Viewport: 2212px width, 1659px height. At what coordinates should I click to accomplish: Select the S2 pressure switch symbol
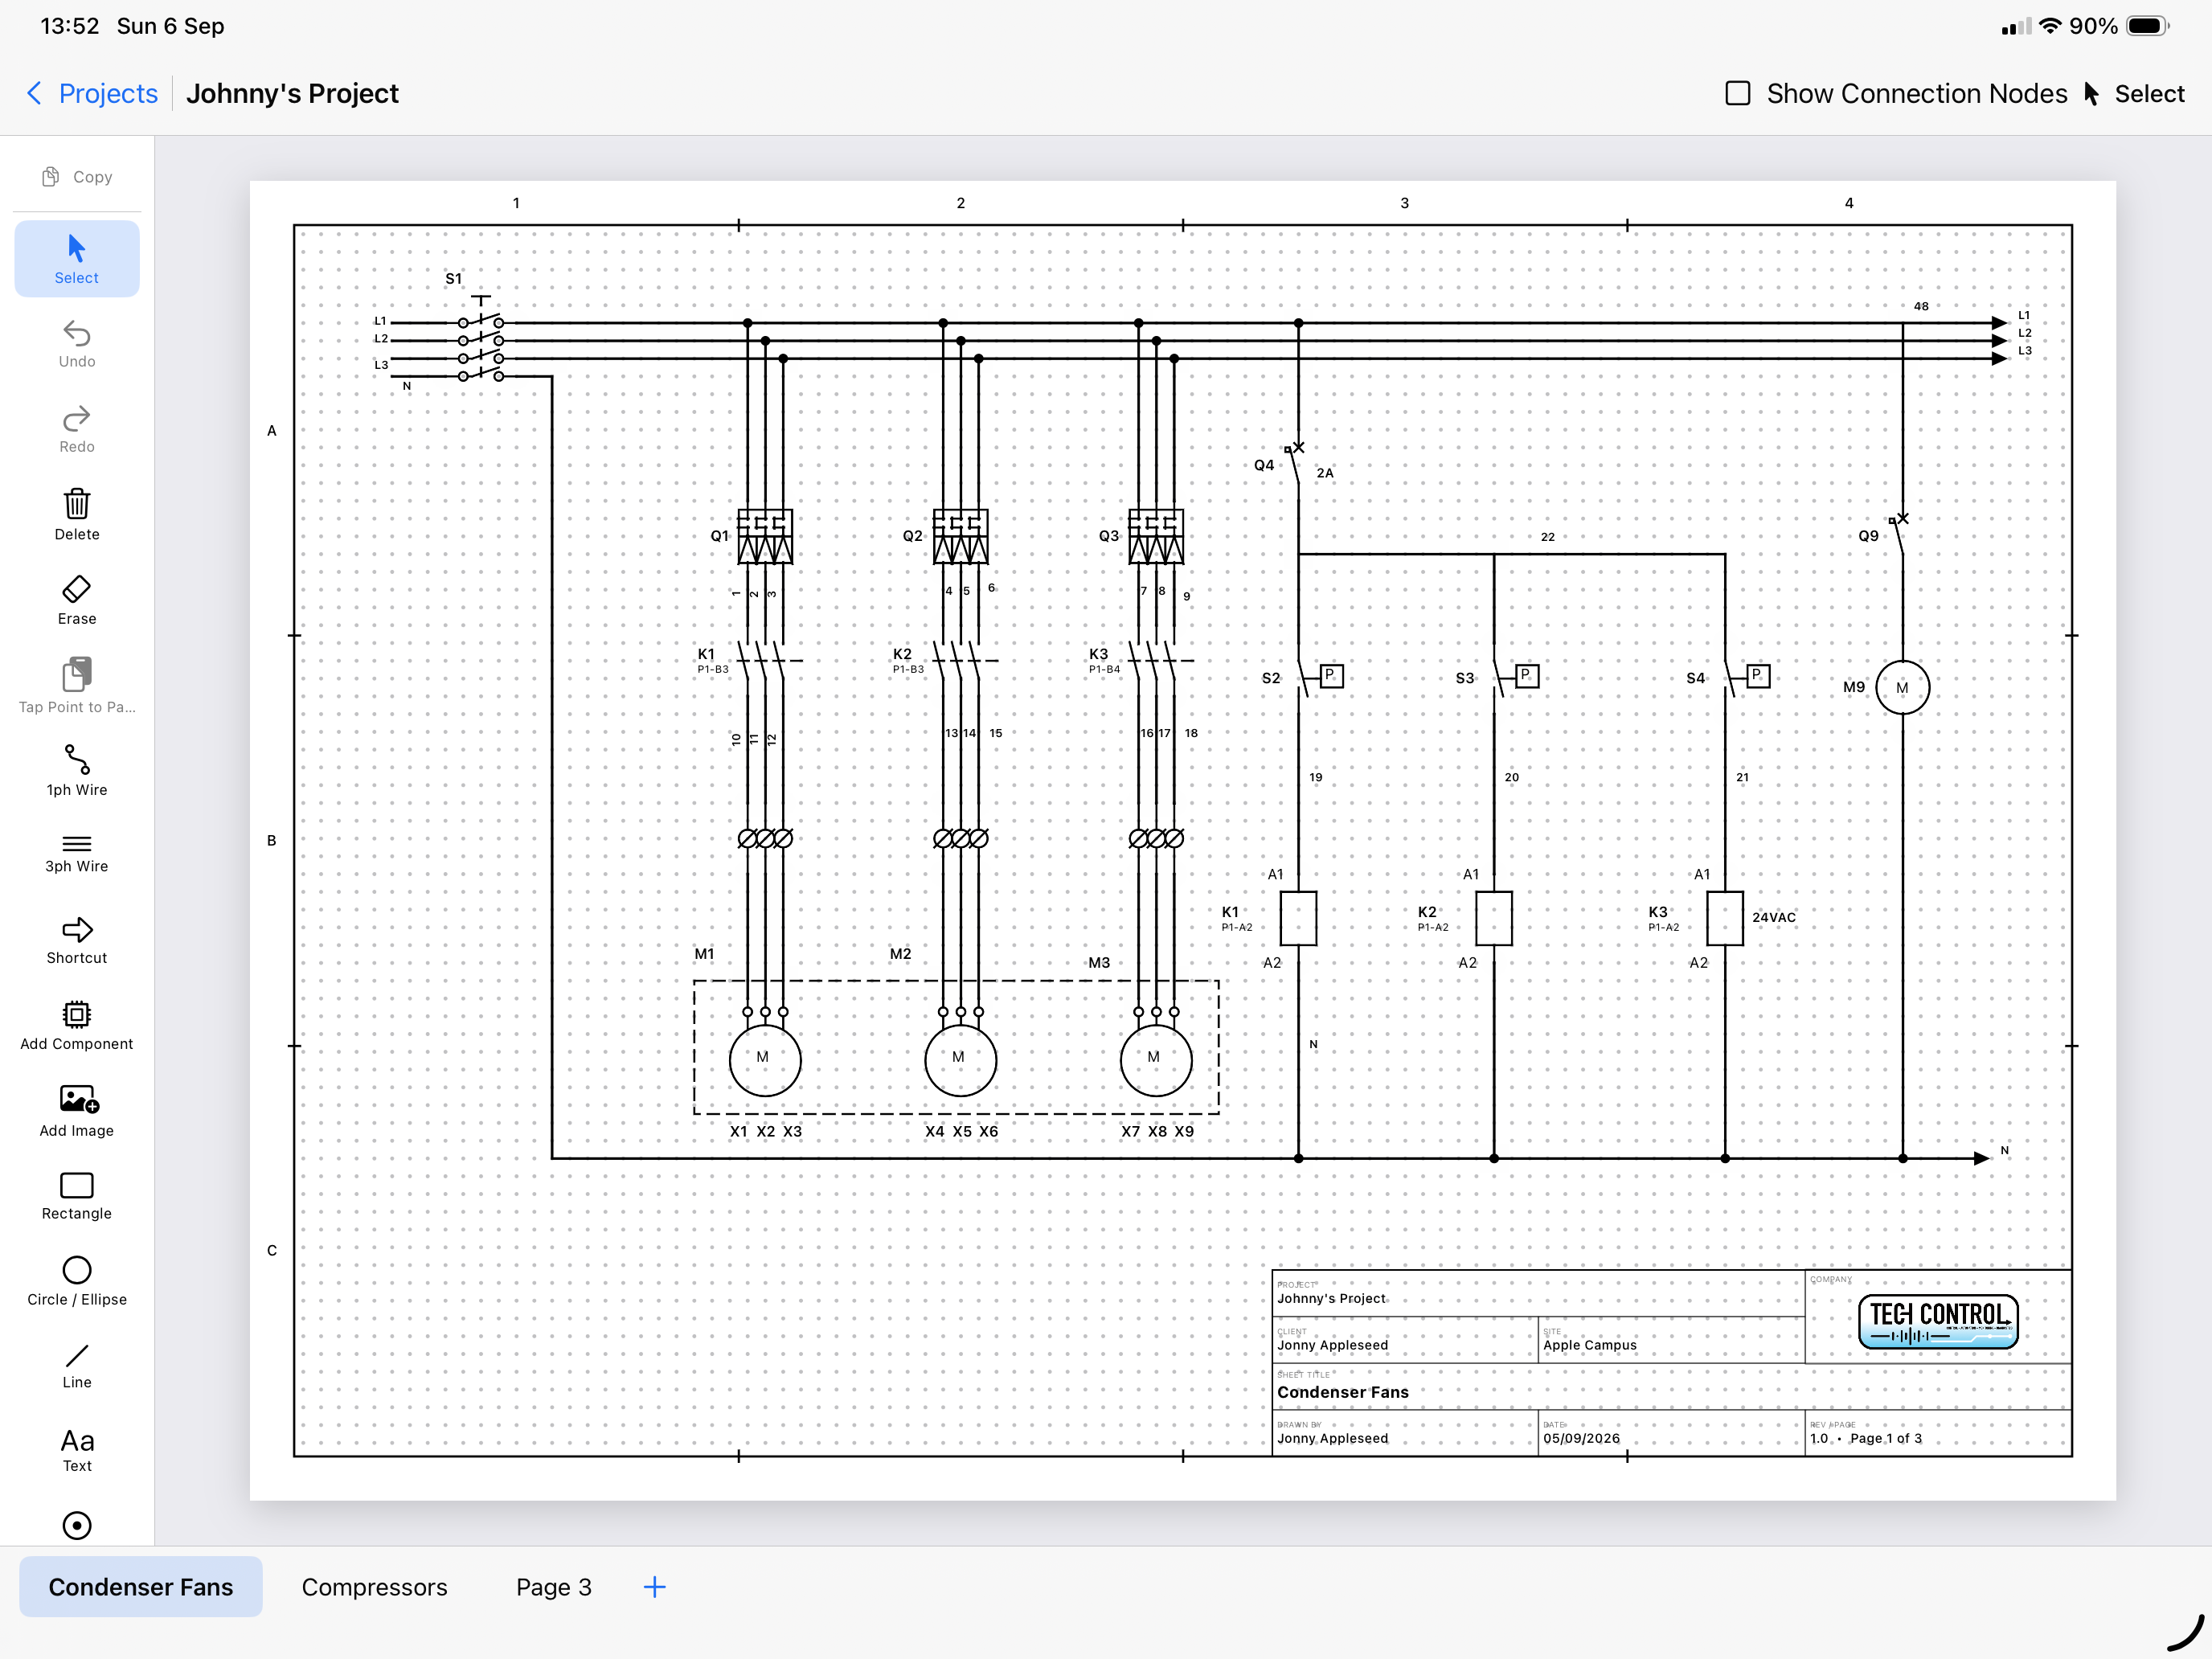point(1318,678)
